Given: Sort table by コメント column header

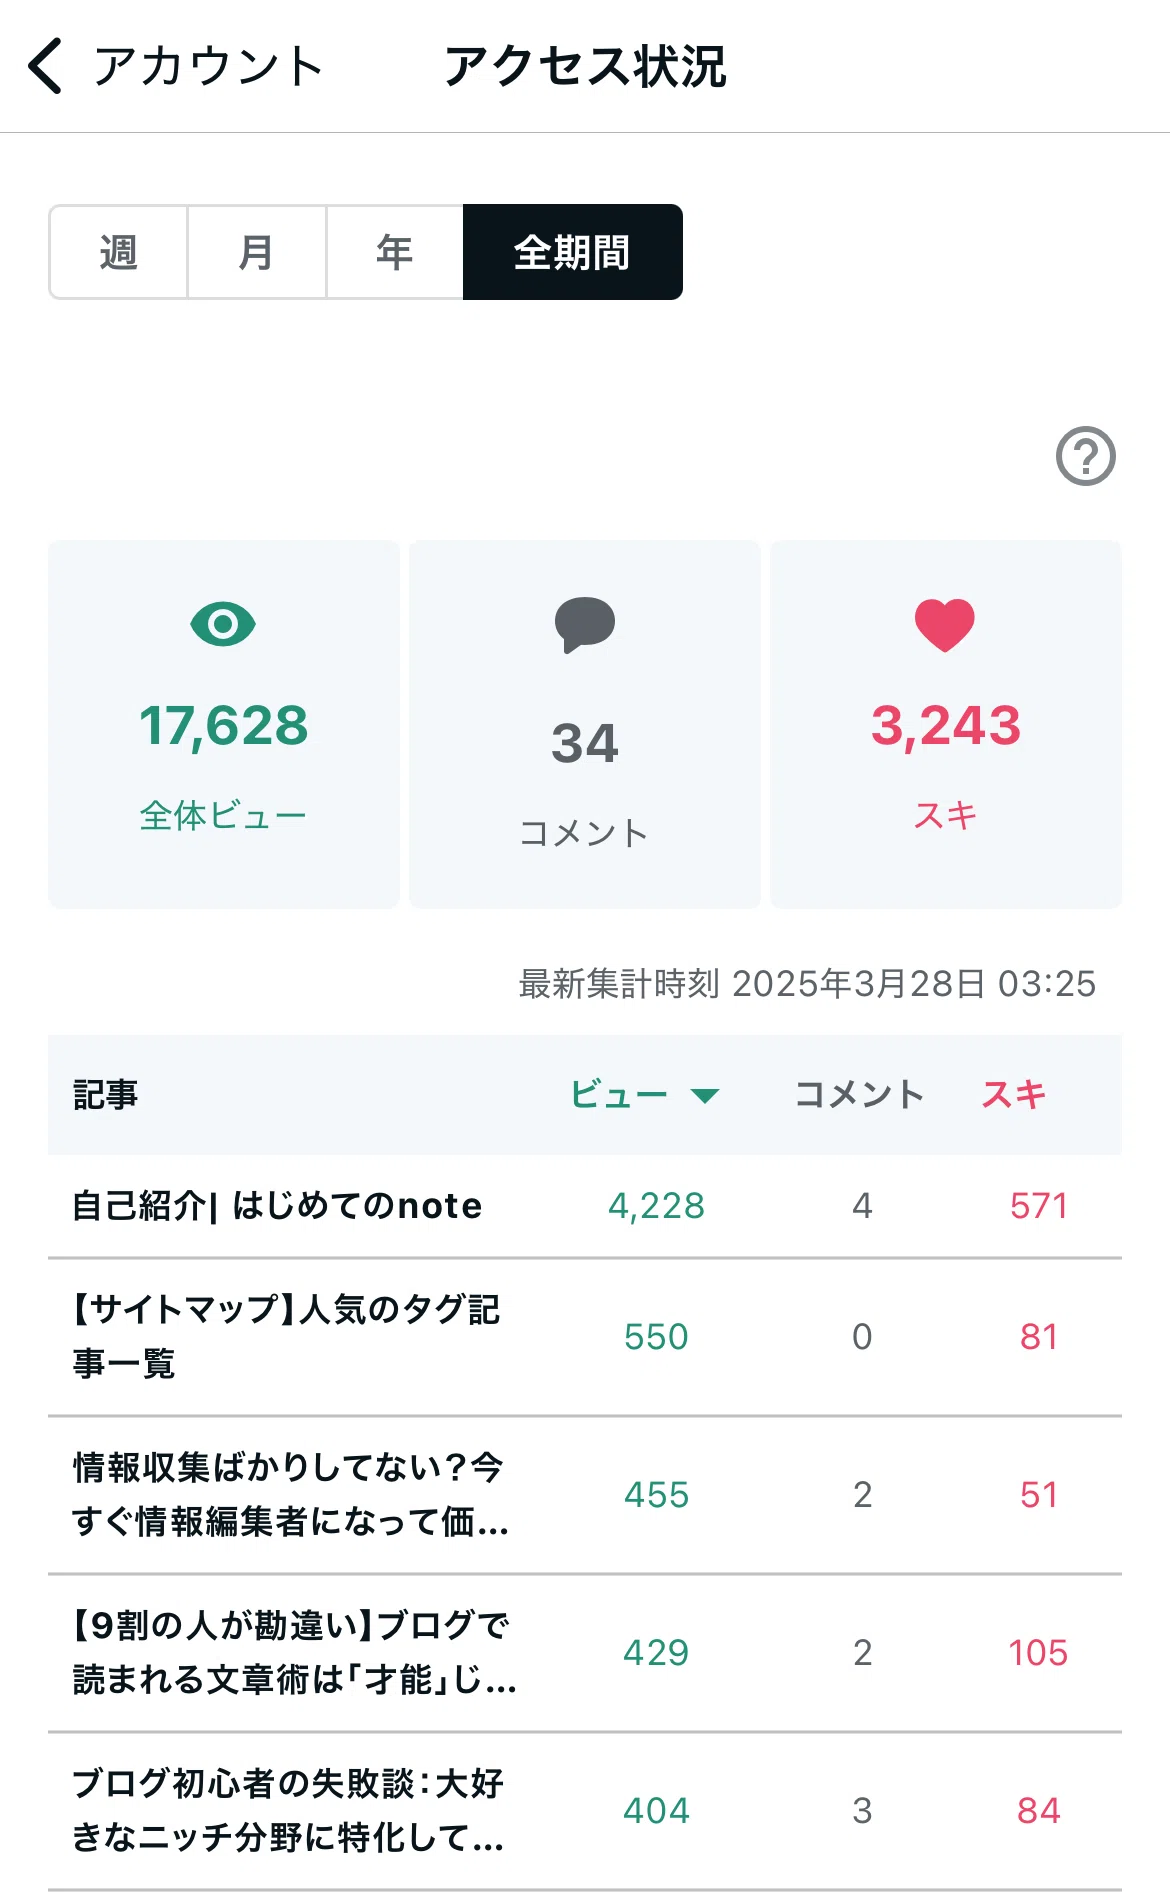Looking at the screenshot, I should (x=859, y=1095).
